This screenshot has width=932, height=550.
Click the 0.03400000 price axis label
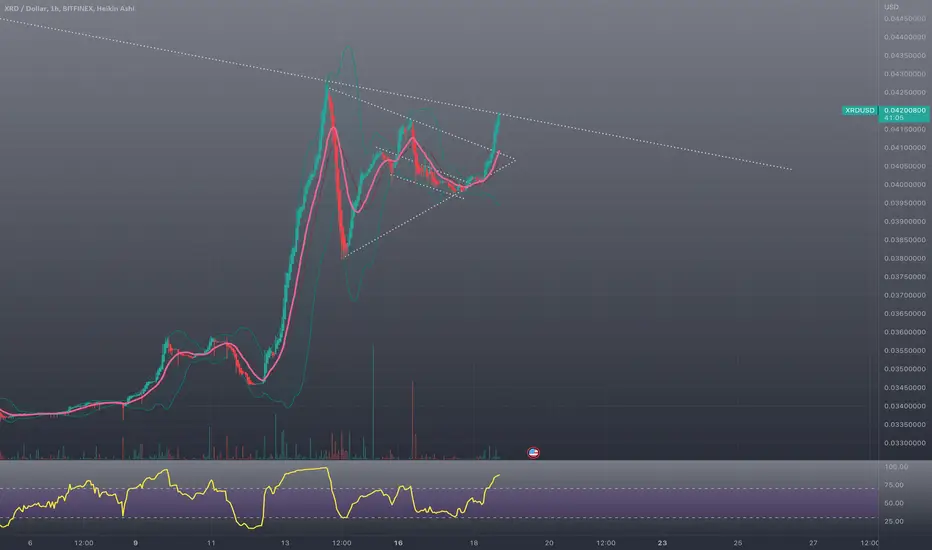[904, 407]
